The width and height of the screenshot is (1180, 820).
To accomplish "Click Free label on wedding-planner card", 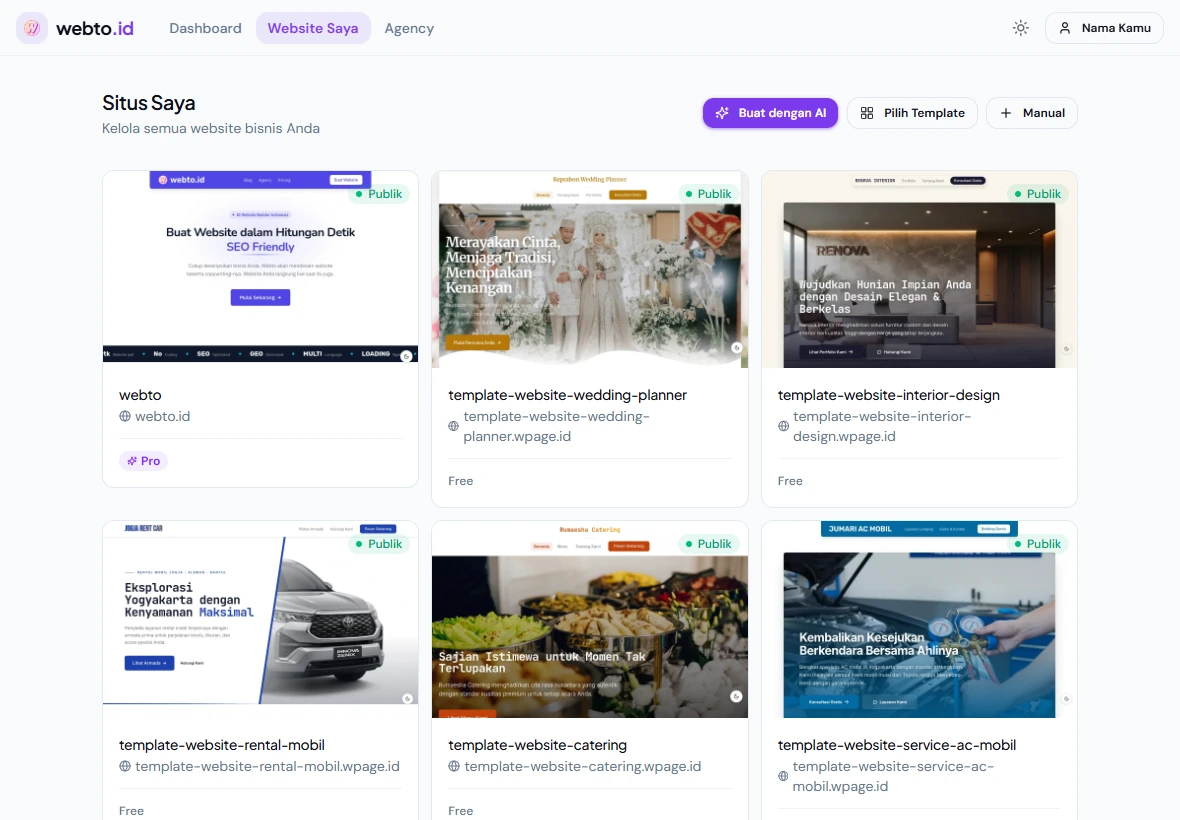I will [x=461, y=481].
